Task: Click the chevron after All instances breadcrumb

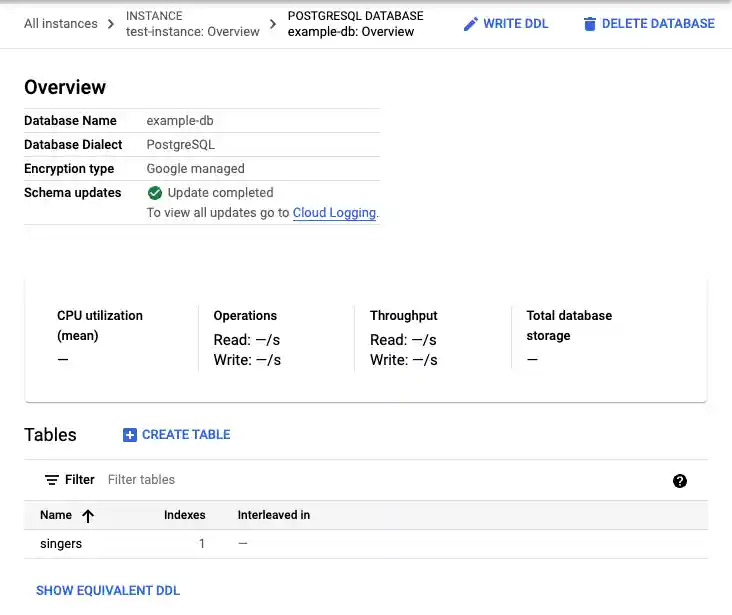Action: pyautogui.click(x=111, y=24)
